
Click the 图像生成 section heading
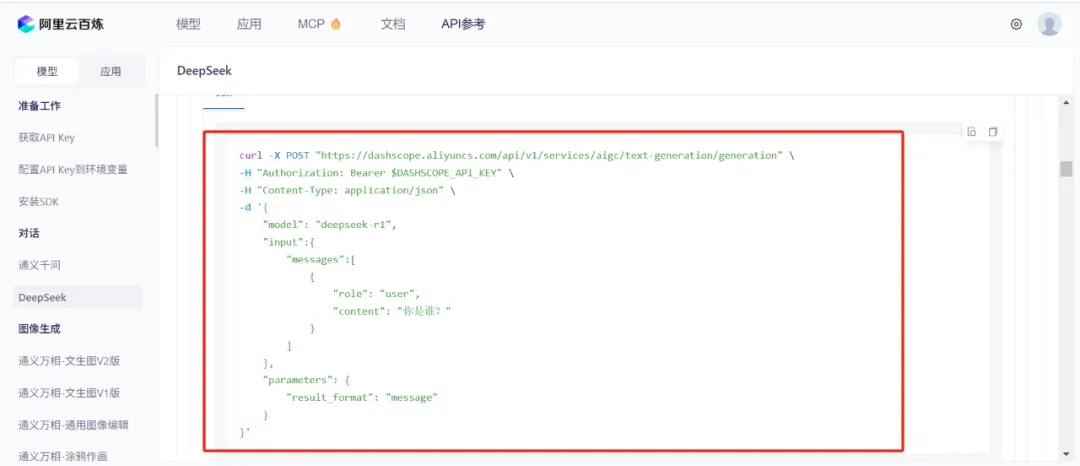click(x=39, y=329)
